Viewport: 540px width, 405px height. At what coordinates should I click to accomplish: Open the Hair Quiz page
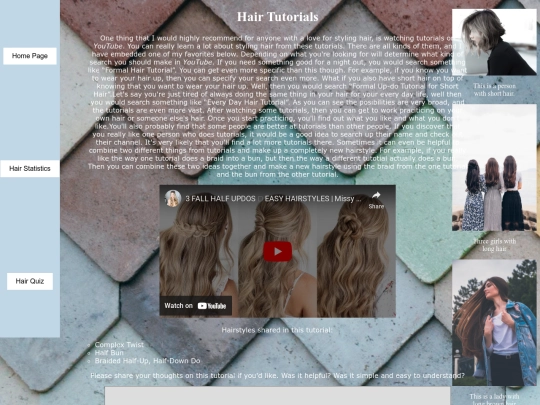(30, 281)
